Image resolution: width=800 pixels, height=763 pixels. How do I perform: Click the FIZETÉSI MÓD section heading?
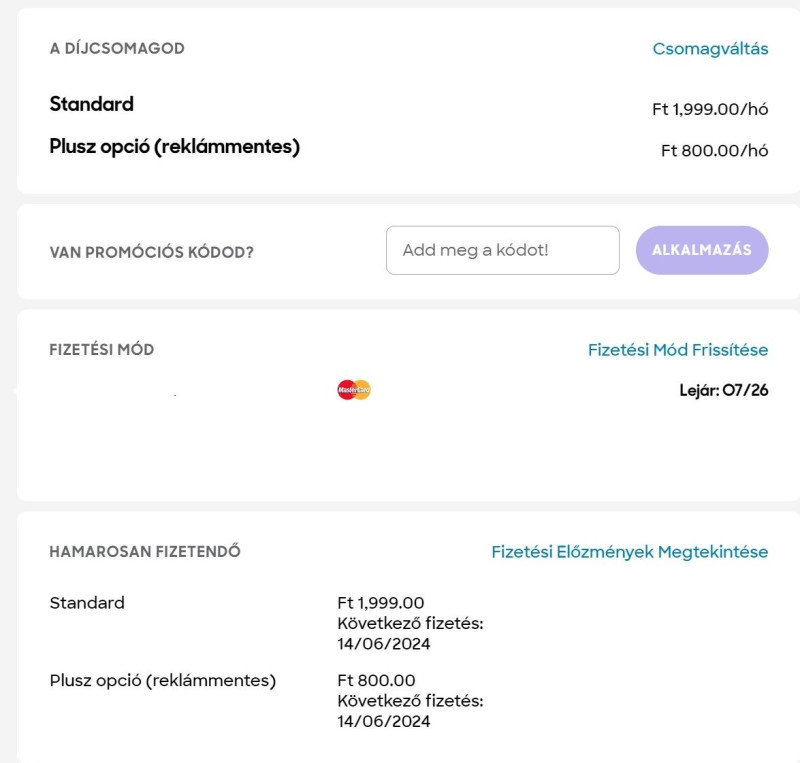click(101, 350)
